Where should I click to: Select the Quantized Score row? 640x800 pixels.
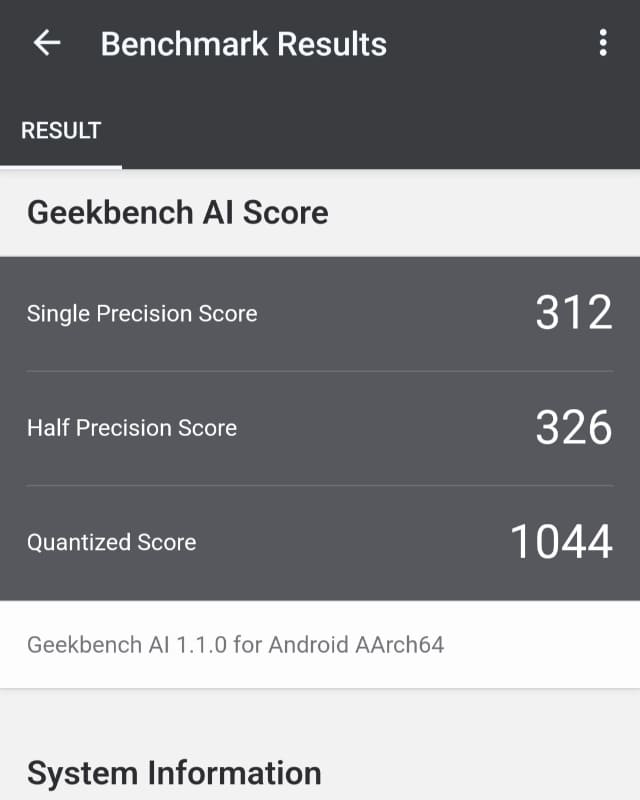tap(320, 543)
